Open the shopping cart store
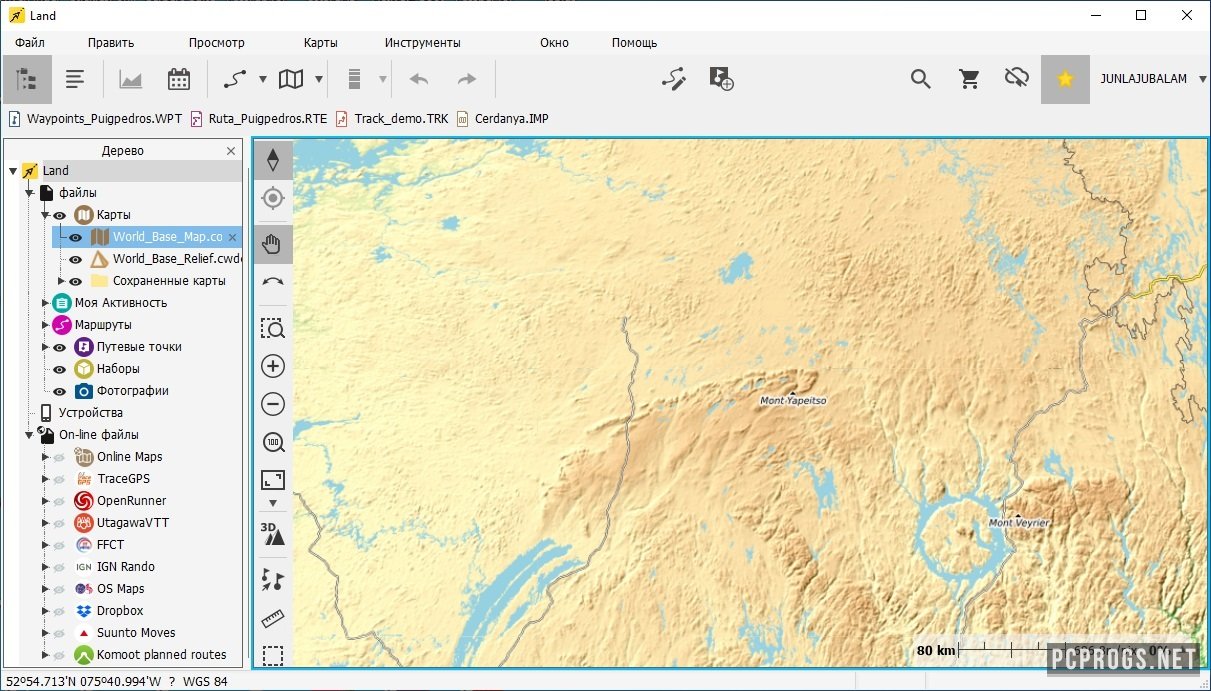 [x=968, y=79]
